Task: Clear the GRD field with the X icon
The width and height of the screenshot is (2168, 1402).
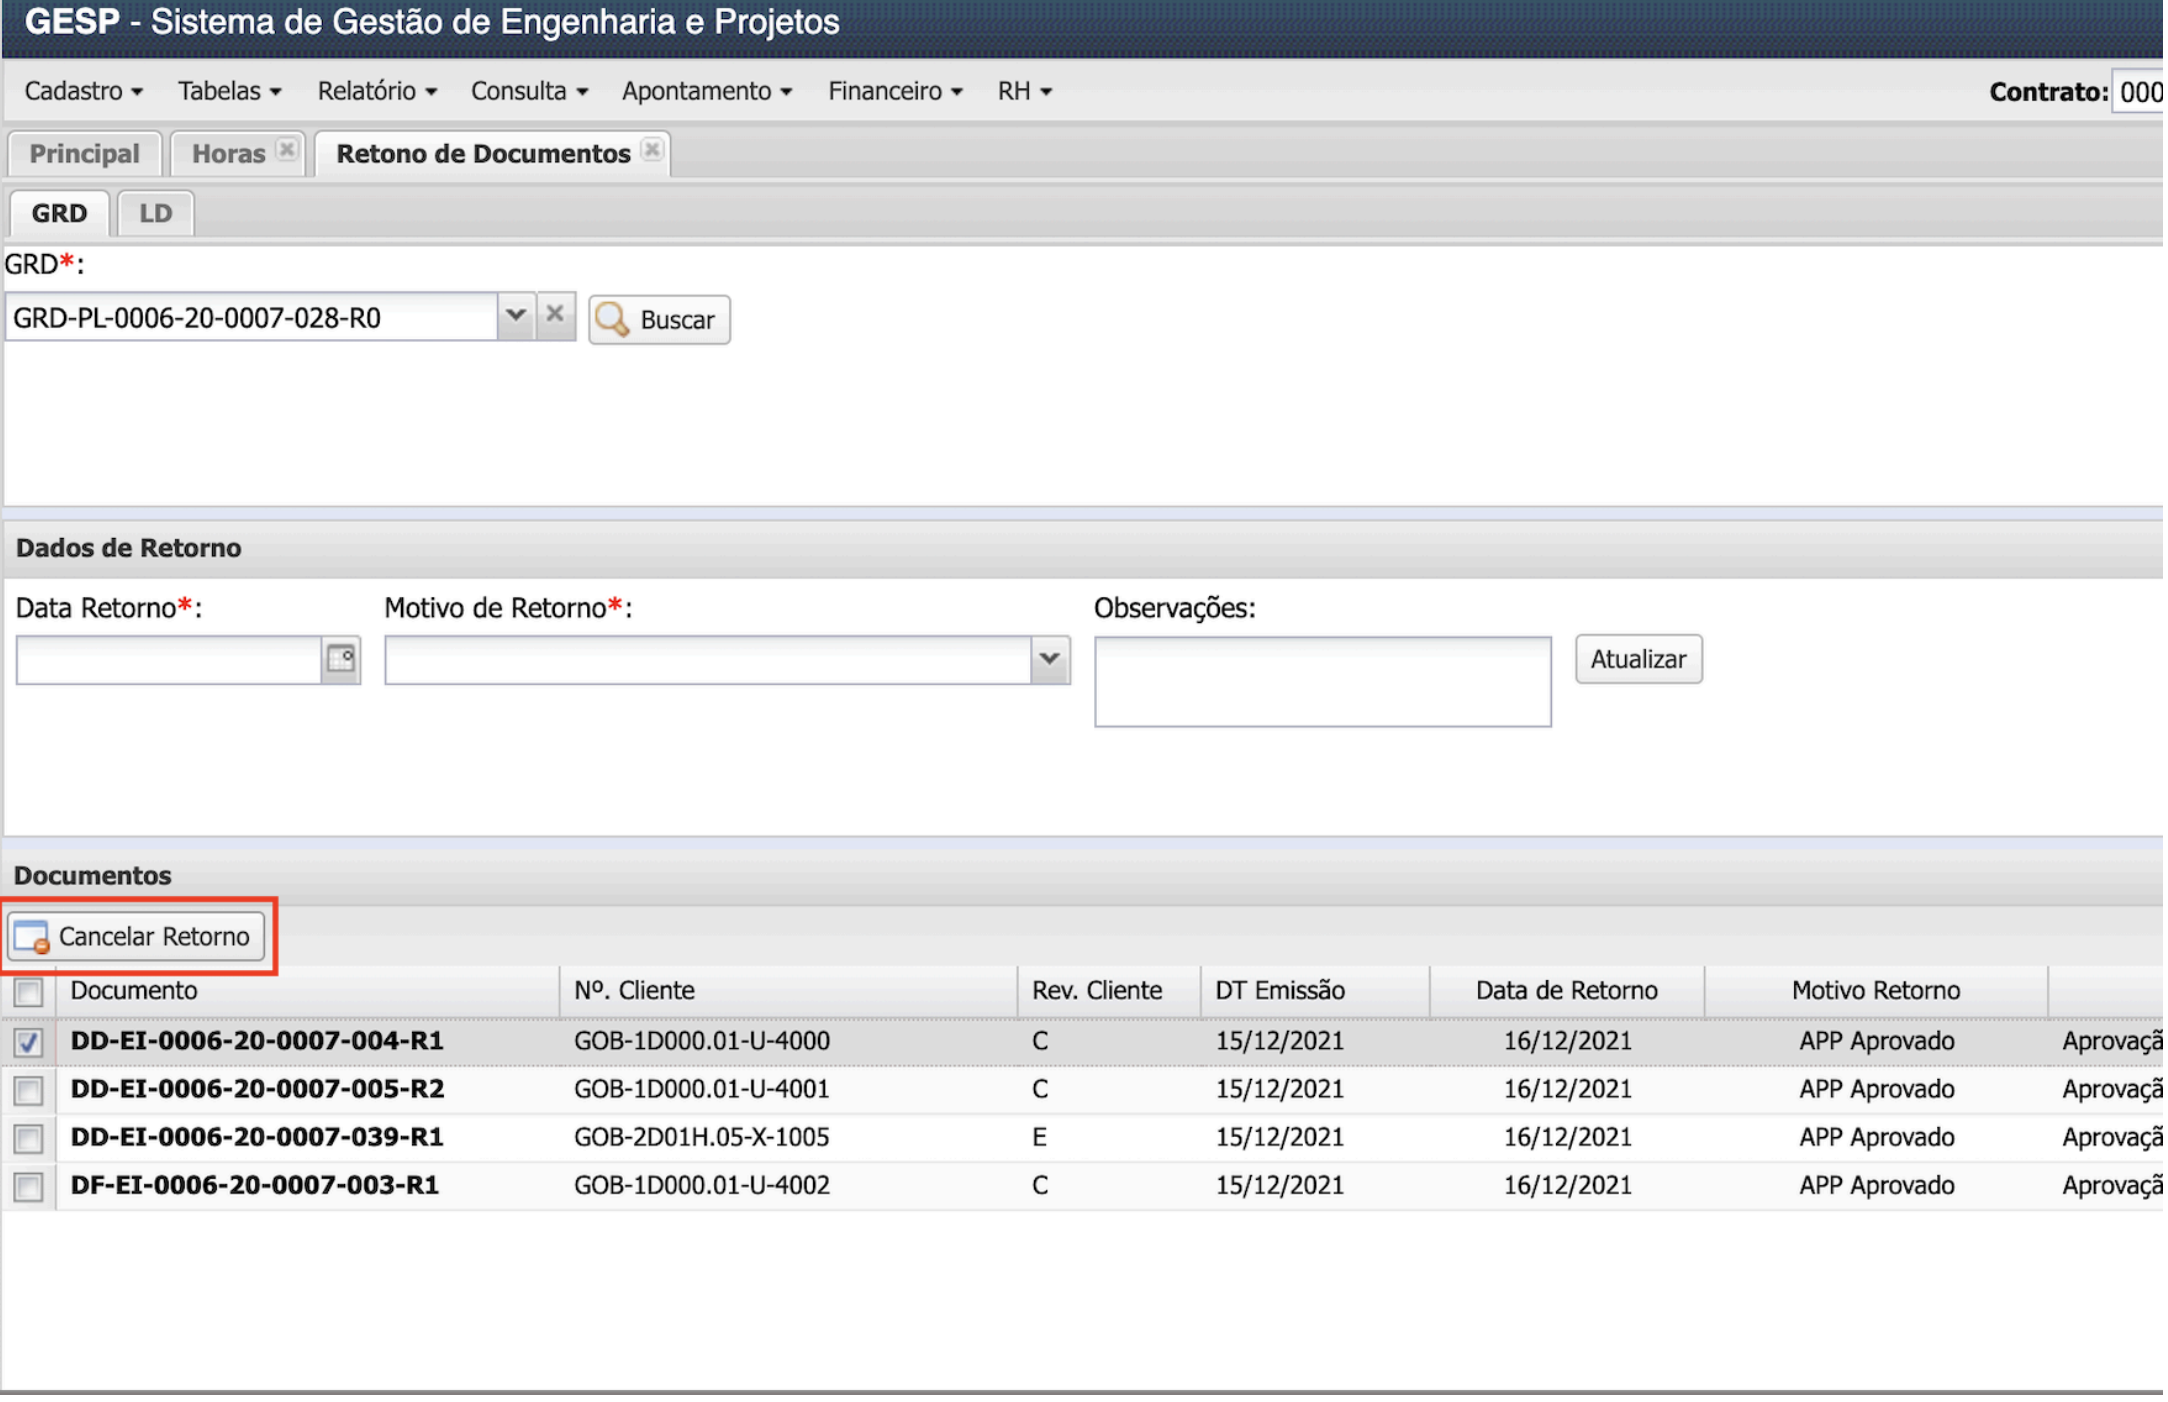Action: 555,316
